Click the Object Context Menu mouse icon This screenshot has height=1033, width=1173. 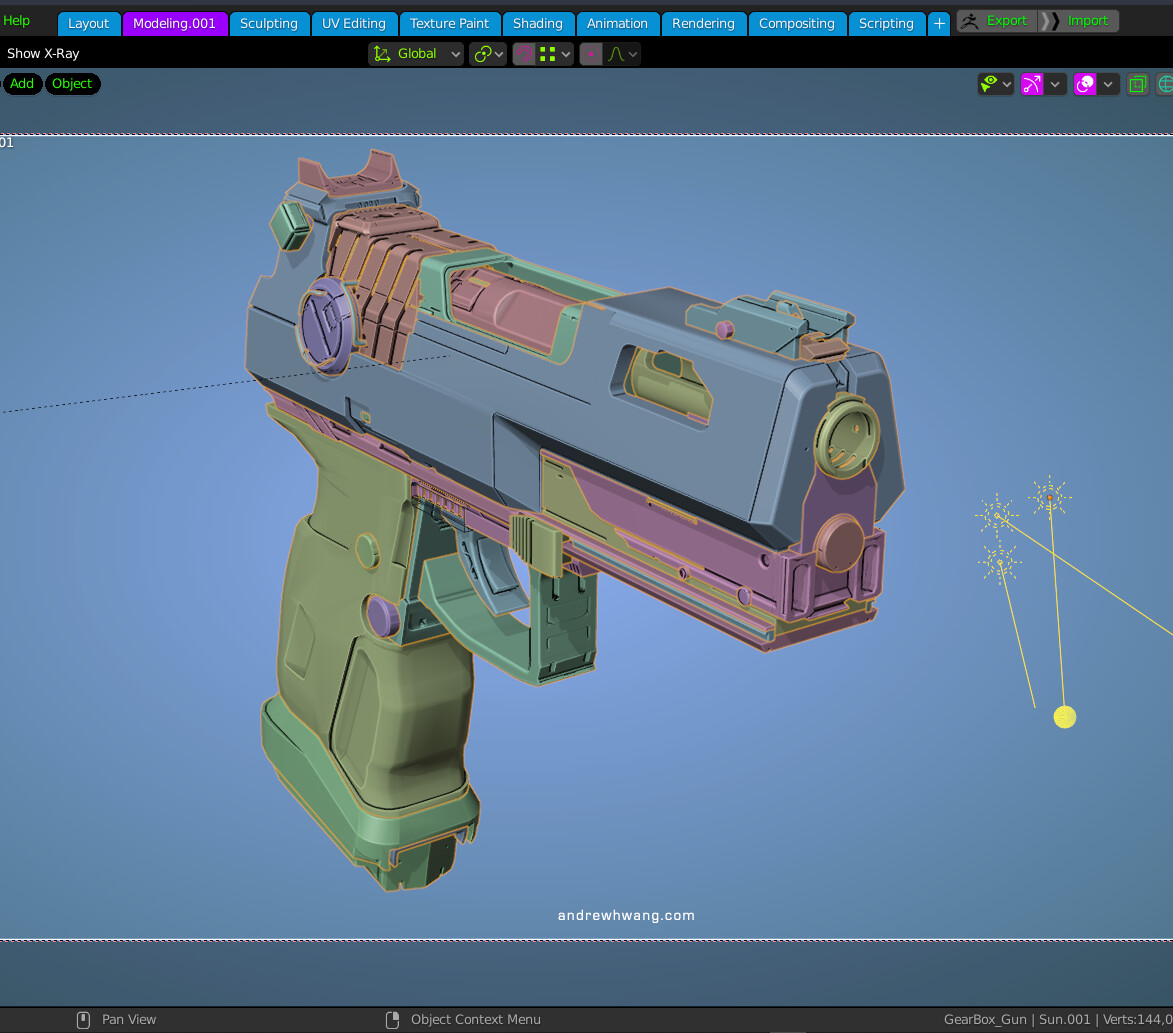(x=392, y=1020)
